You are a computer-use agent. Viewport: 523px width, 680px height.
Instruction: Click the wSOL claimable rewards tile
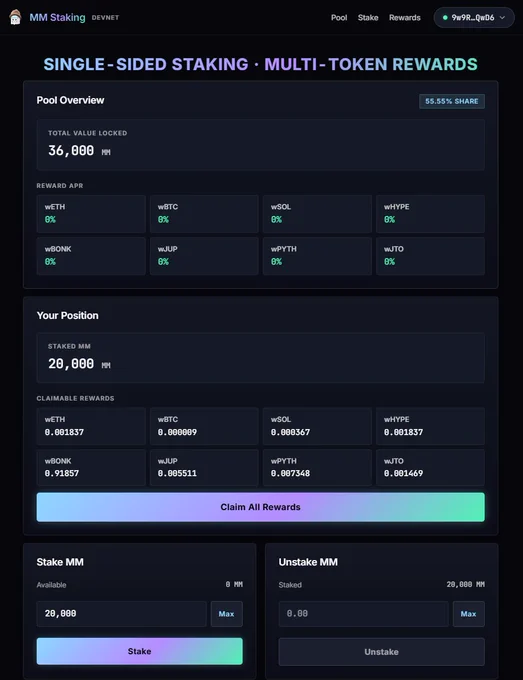coord(317,426)
